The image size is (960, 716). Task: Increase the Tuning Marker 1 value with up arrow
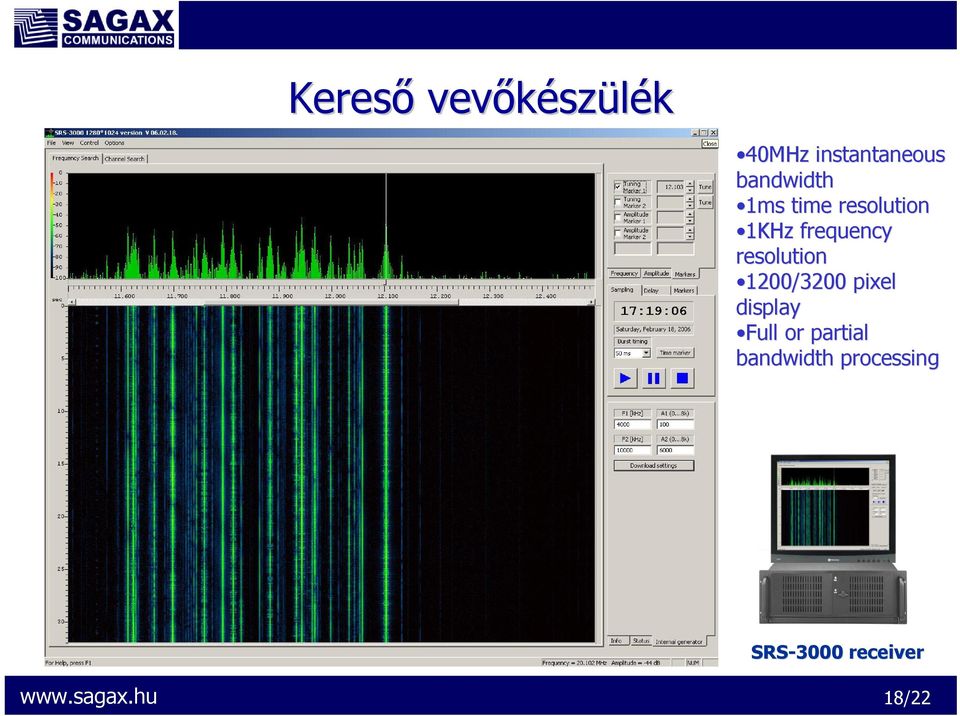690,183
